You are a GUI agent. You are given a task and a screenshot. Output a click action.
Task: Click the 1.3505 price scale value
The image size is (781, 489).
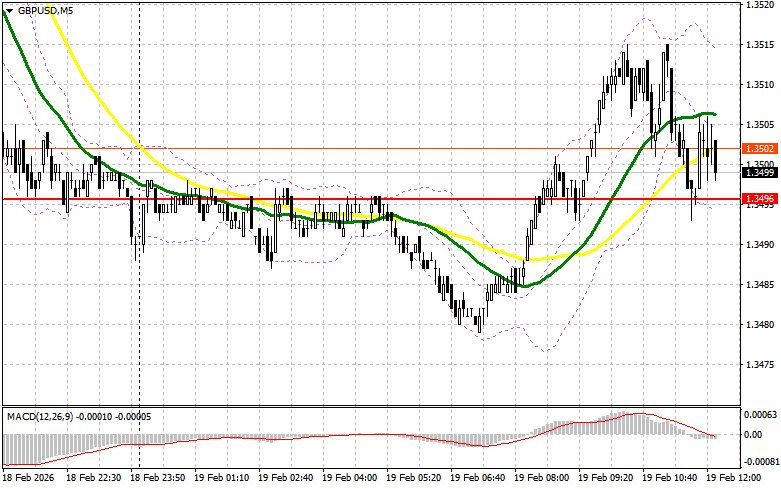click(760, 124)
